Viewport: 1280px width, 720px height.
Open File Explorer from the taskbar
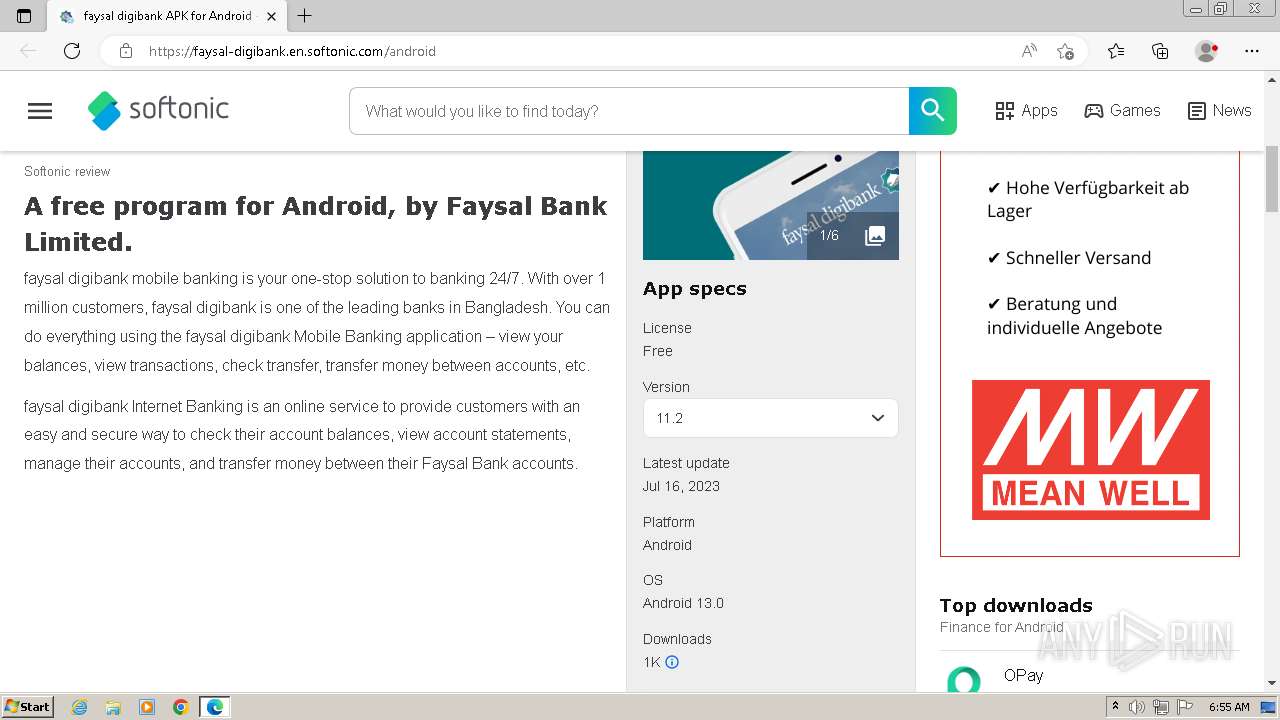(113, 707)
